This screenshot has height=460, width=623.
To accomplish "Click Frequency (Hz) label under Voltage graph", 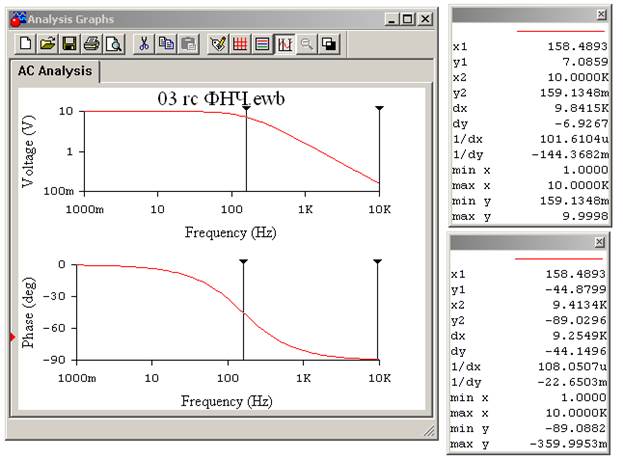I will [x=230, y=232].
